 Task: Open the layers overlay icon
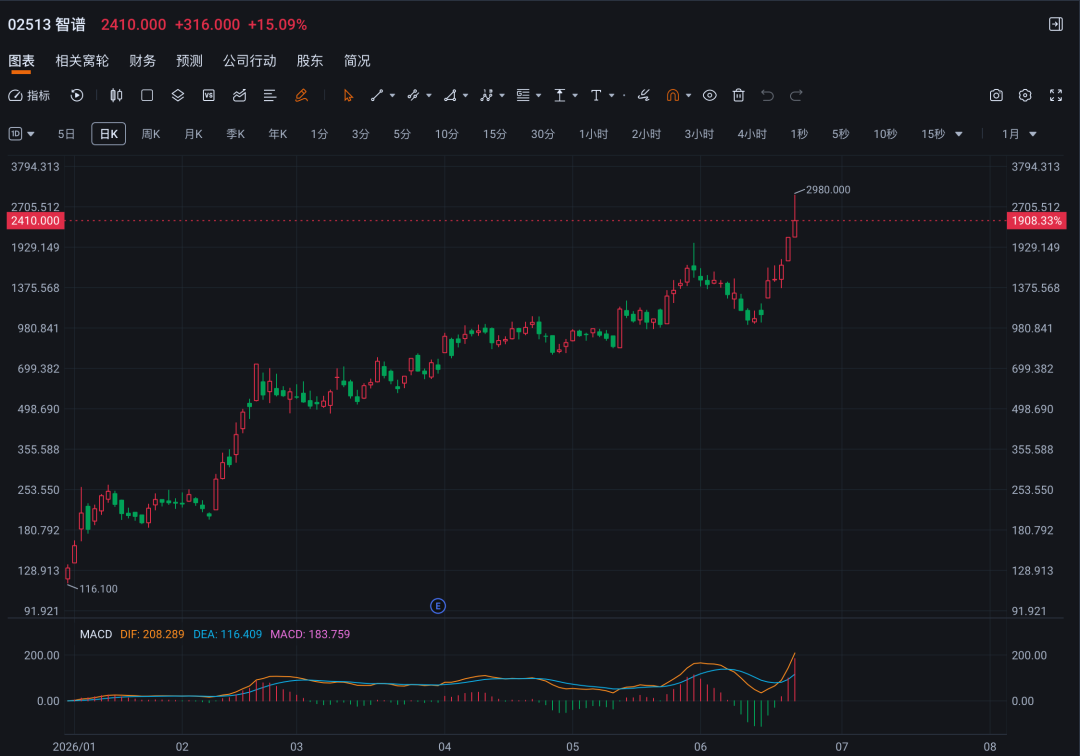point(178,96)
